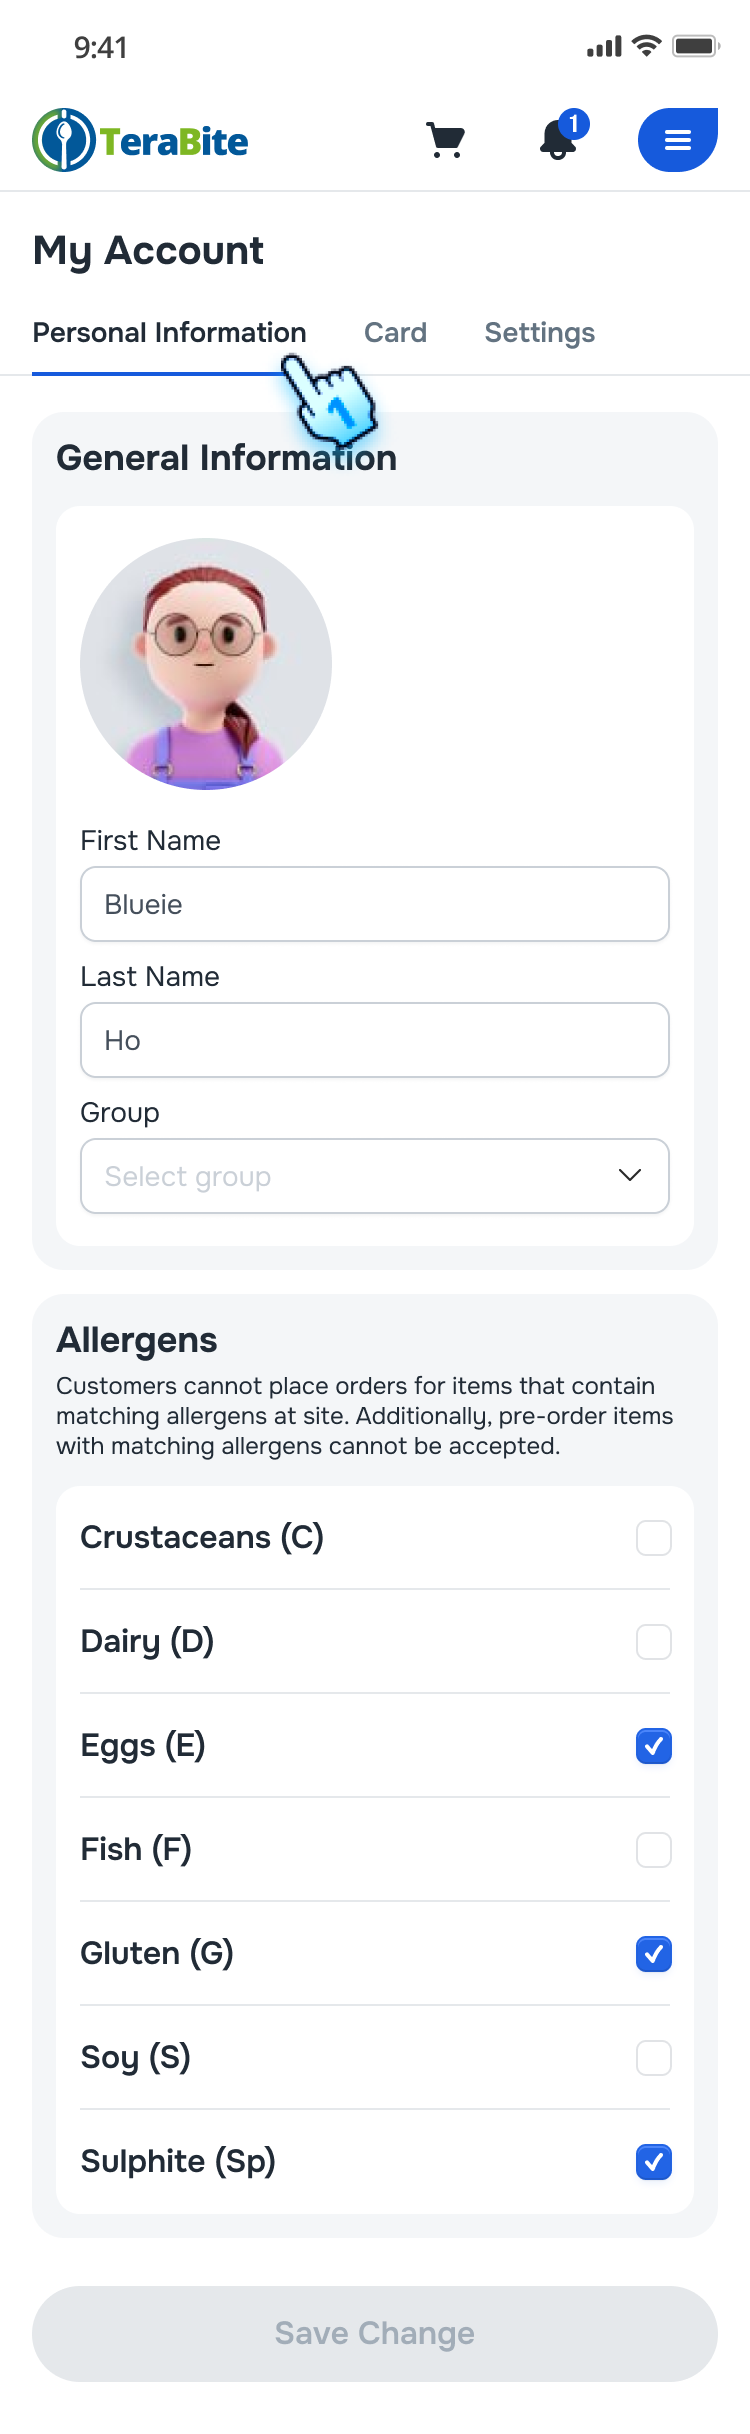Open the shopping cart

coord(445,140)
